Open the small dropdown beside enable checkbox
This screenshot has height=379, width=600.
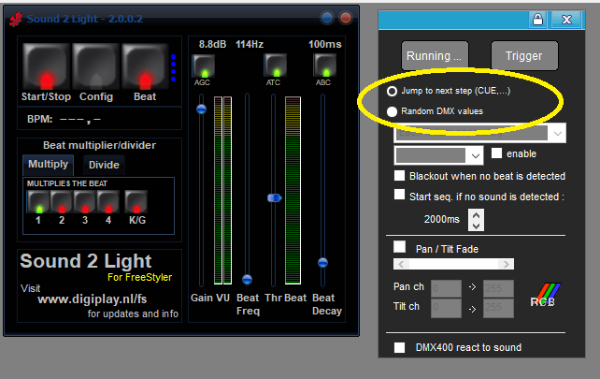(x=439, y=155)
